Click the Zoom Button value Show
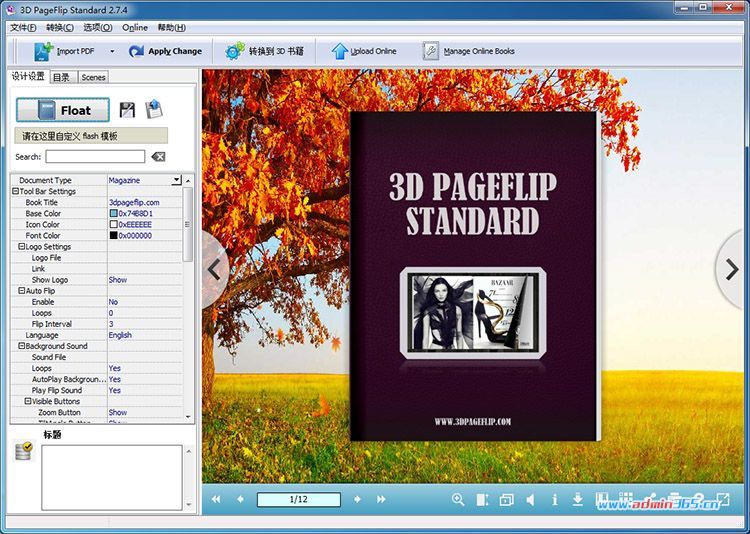 [118, 412]
